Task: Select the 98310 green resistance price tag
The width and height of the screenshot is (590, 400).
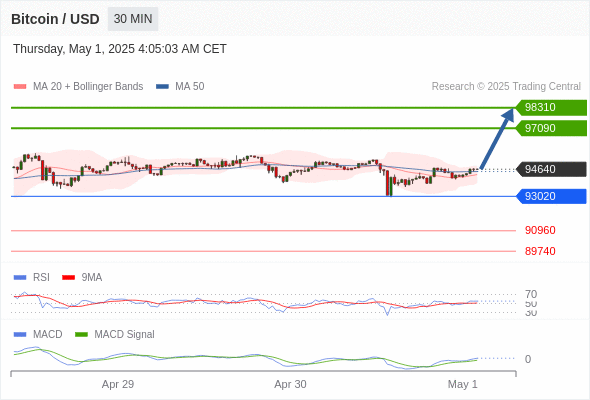Action: (551, 107)
